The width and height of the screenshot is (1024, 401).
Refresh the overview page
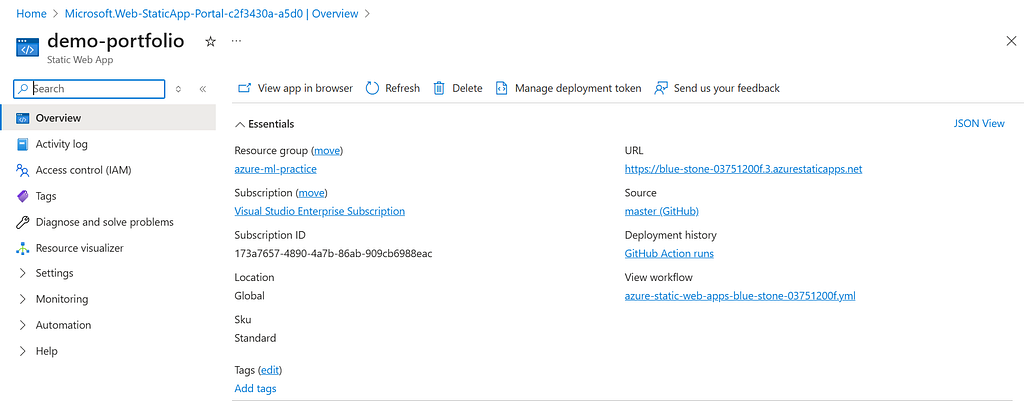click(x=392, y=88)
